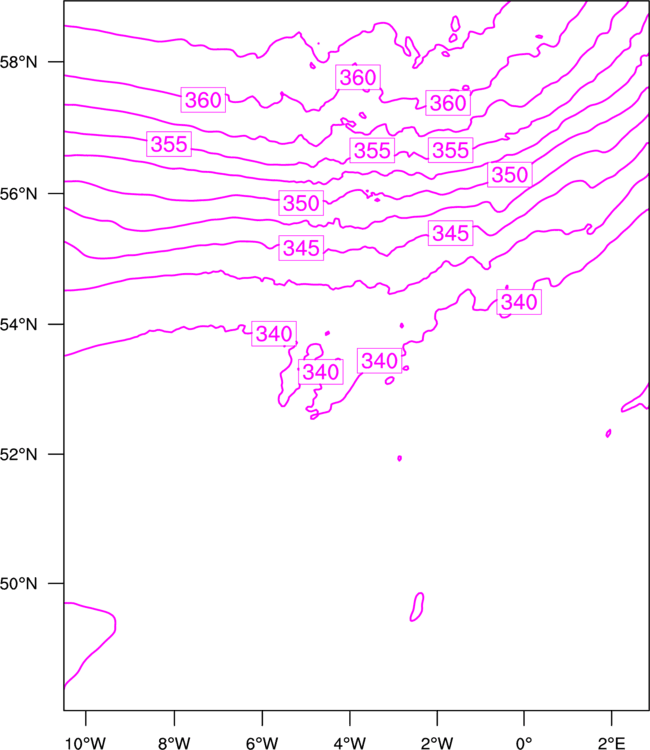Select the 0° longitude axis label

tap(524, 743)
